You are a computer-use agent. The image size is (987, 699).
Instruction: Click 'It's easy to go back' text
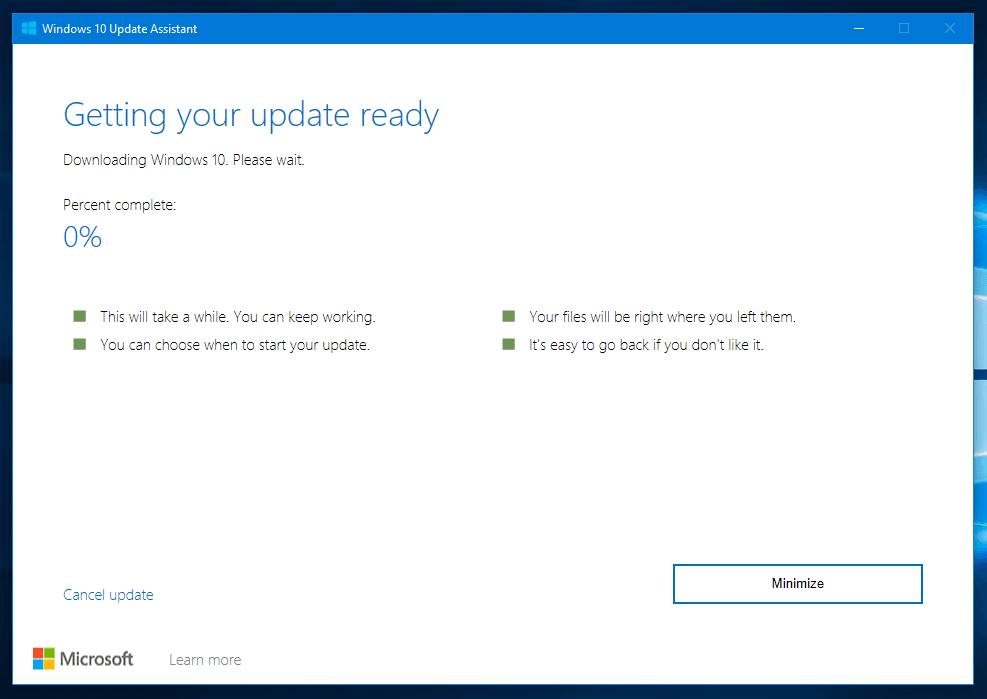pyautogui.click(x=646, y=345)
